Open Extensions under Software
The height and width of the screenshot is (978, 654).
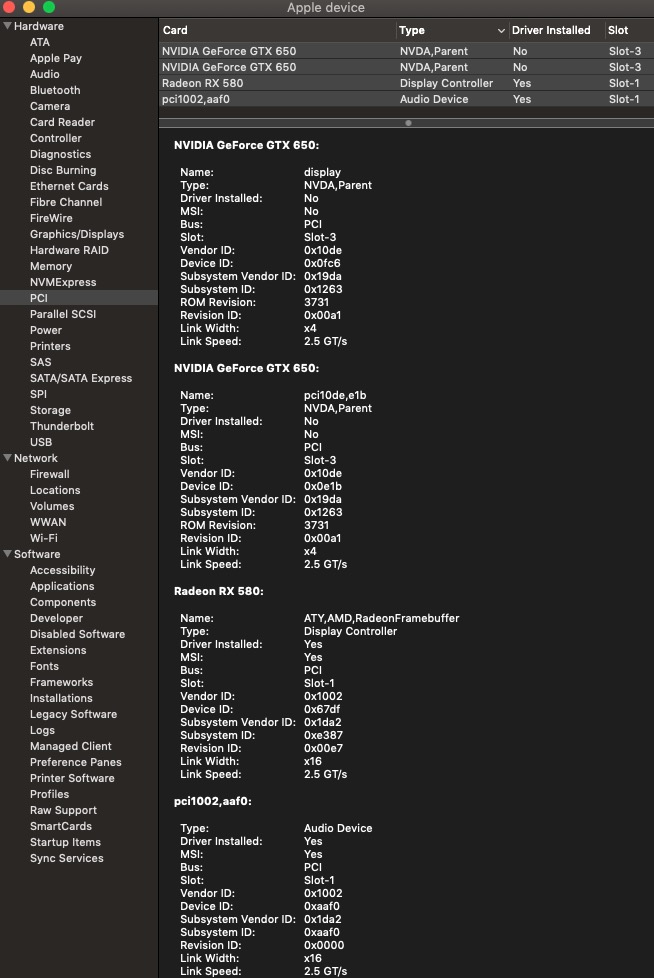[x=58, y=650]
